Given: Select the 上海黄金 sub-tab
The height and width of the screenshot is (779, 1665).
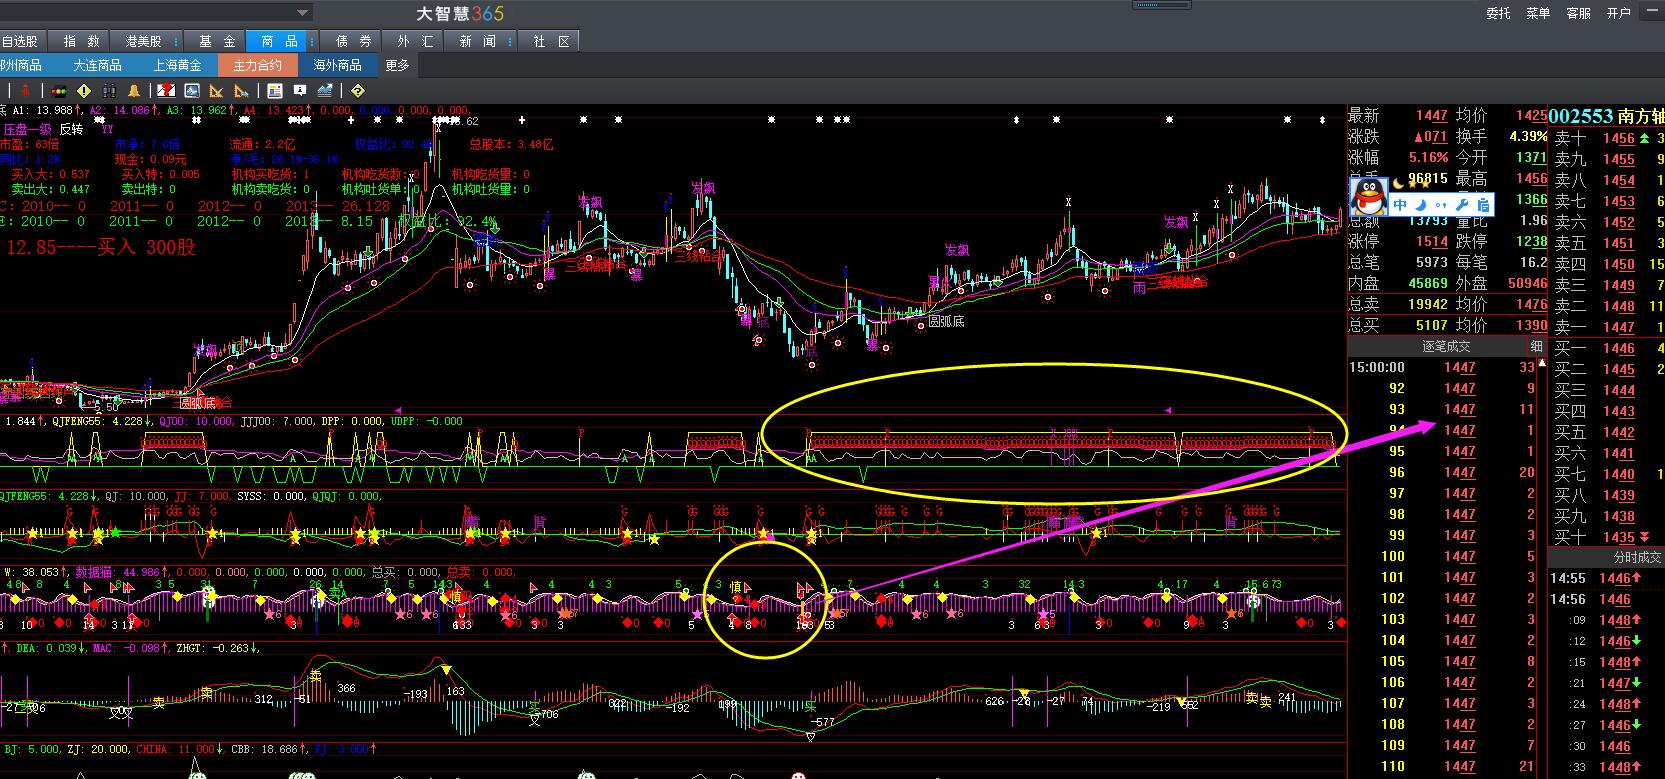Looking at the screenshot, I should (177, 65).
